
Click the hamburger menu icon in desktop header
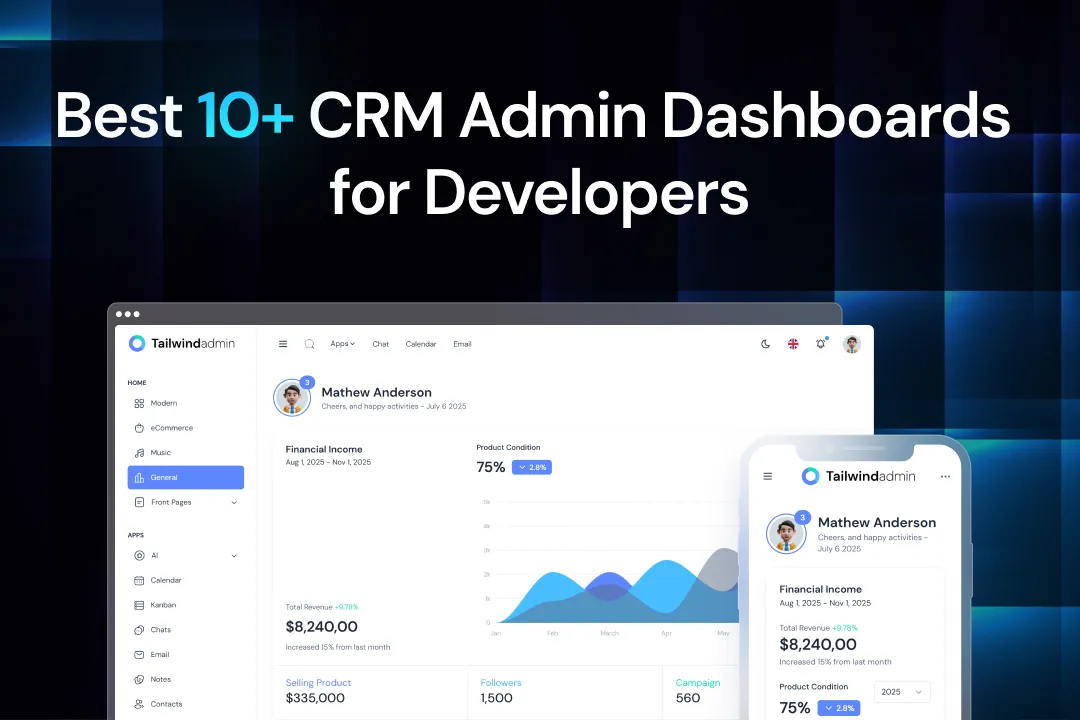[283, 344]
